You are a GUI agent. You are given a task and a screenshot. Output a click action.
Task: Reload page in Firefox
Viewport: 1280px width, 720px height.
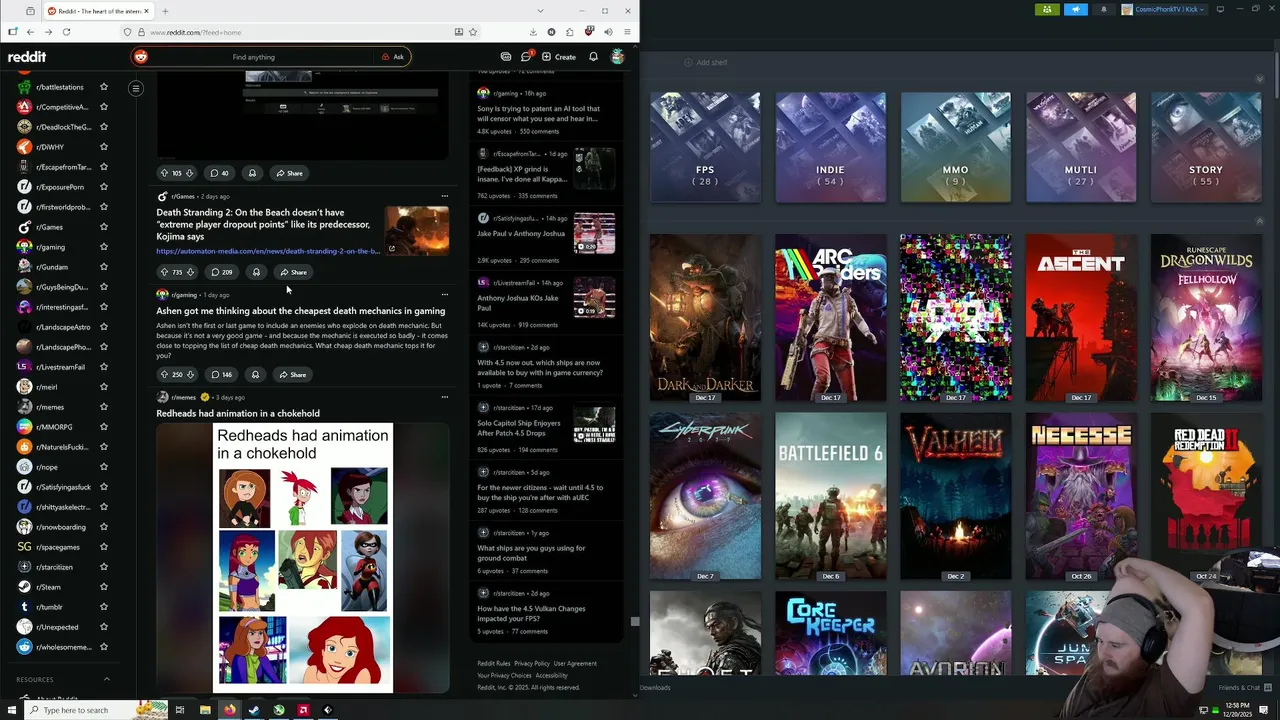(x=66, y=32)
